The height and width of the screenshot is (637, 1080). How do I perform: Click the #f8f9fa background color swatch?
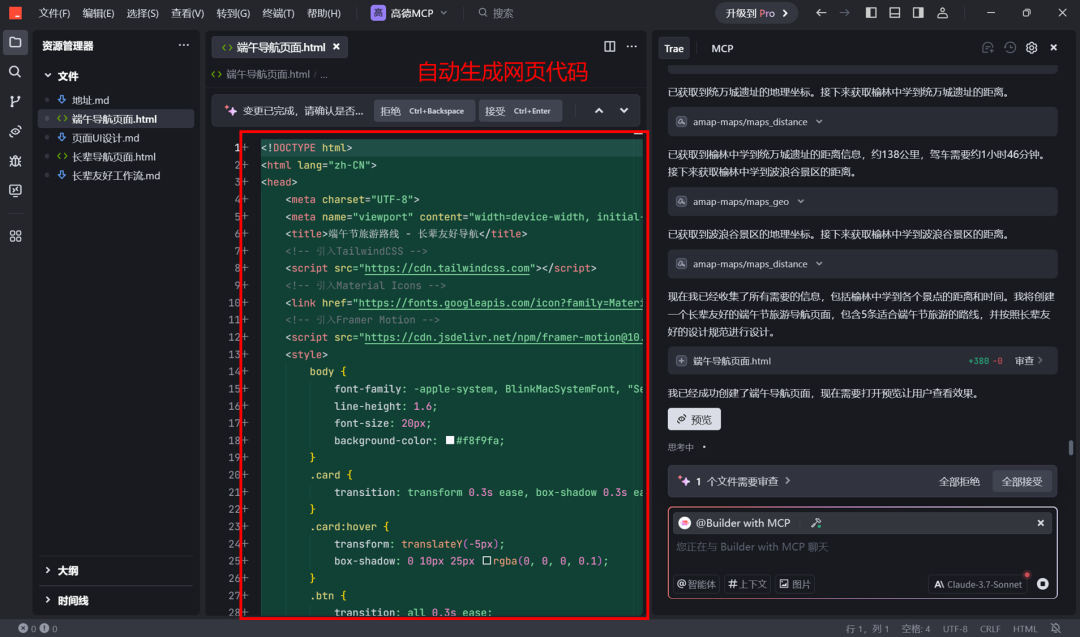tap(450, 440)
